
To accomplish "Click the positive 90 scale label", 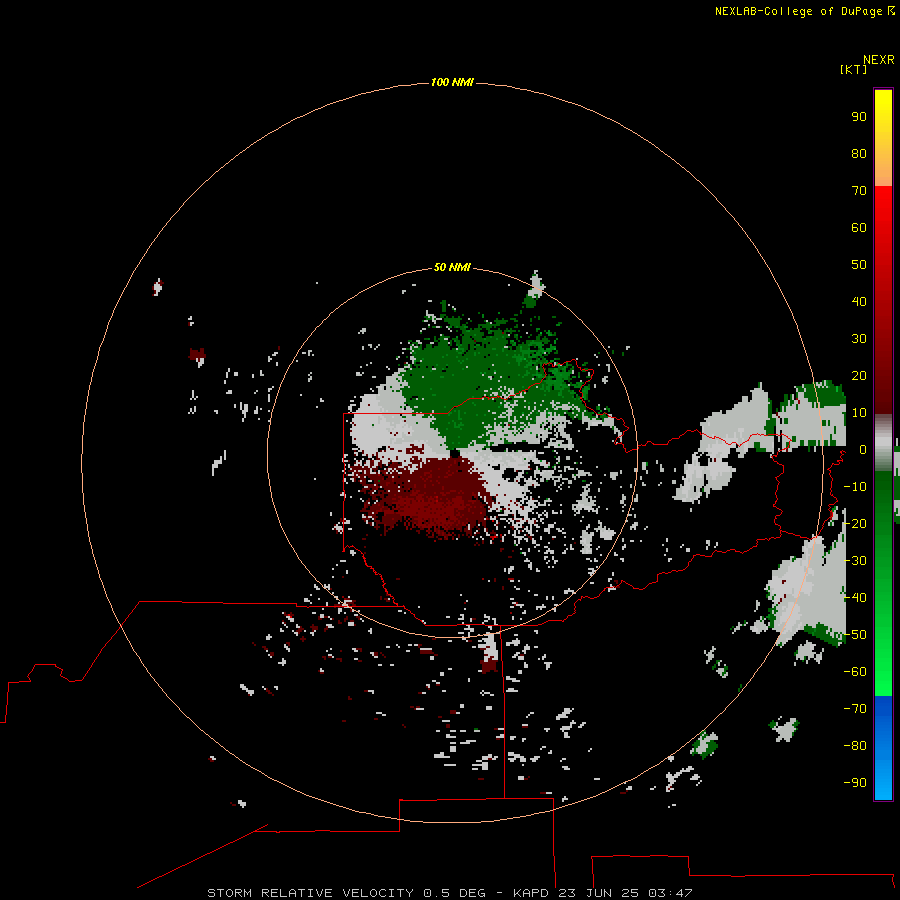I will point(859,117).
